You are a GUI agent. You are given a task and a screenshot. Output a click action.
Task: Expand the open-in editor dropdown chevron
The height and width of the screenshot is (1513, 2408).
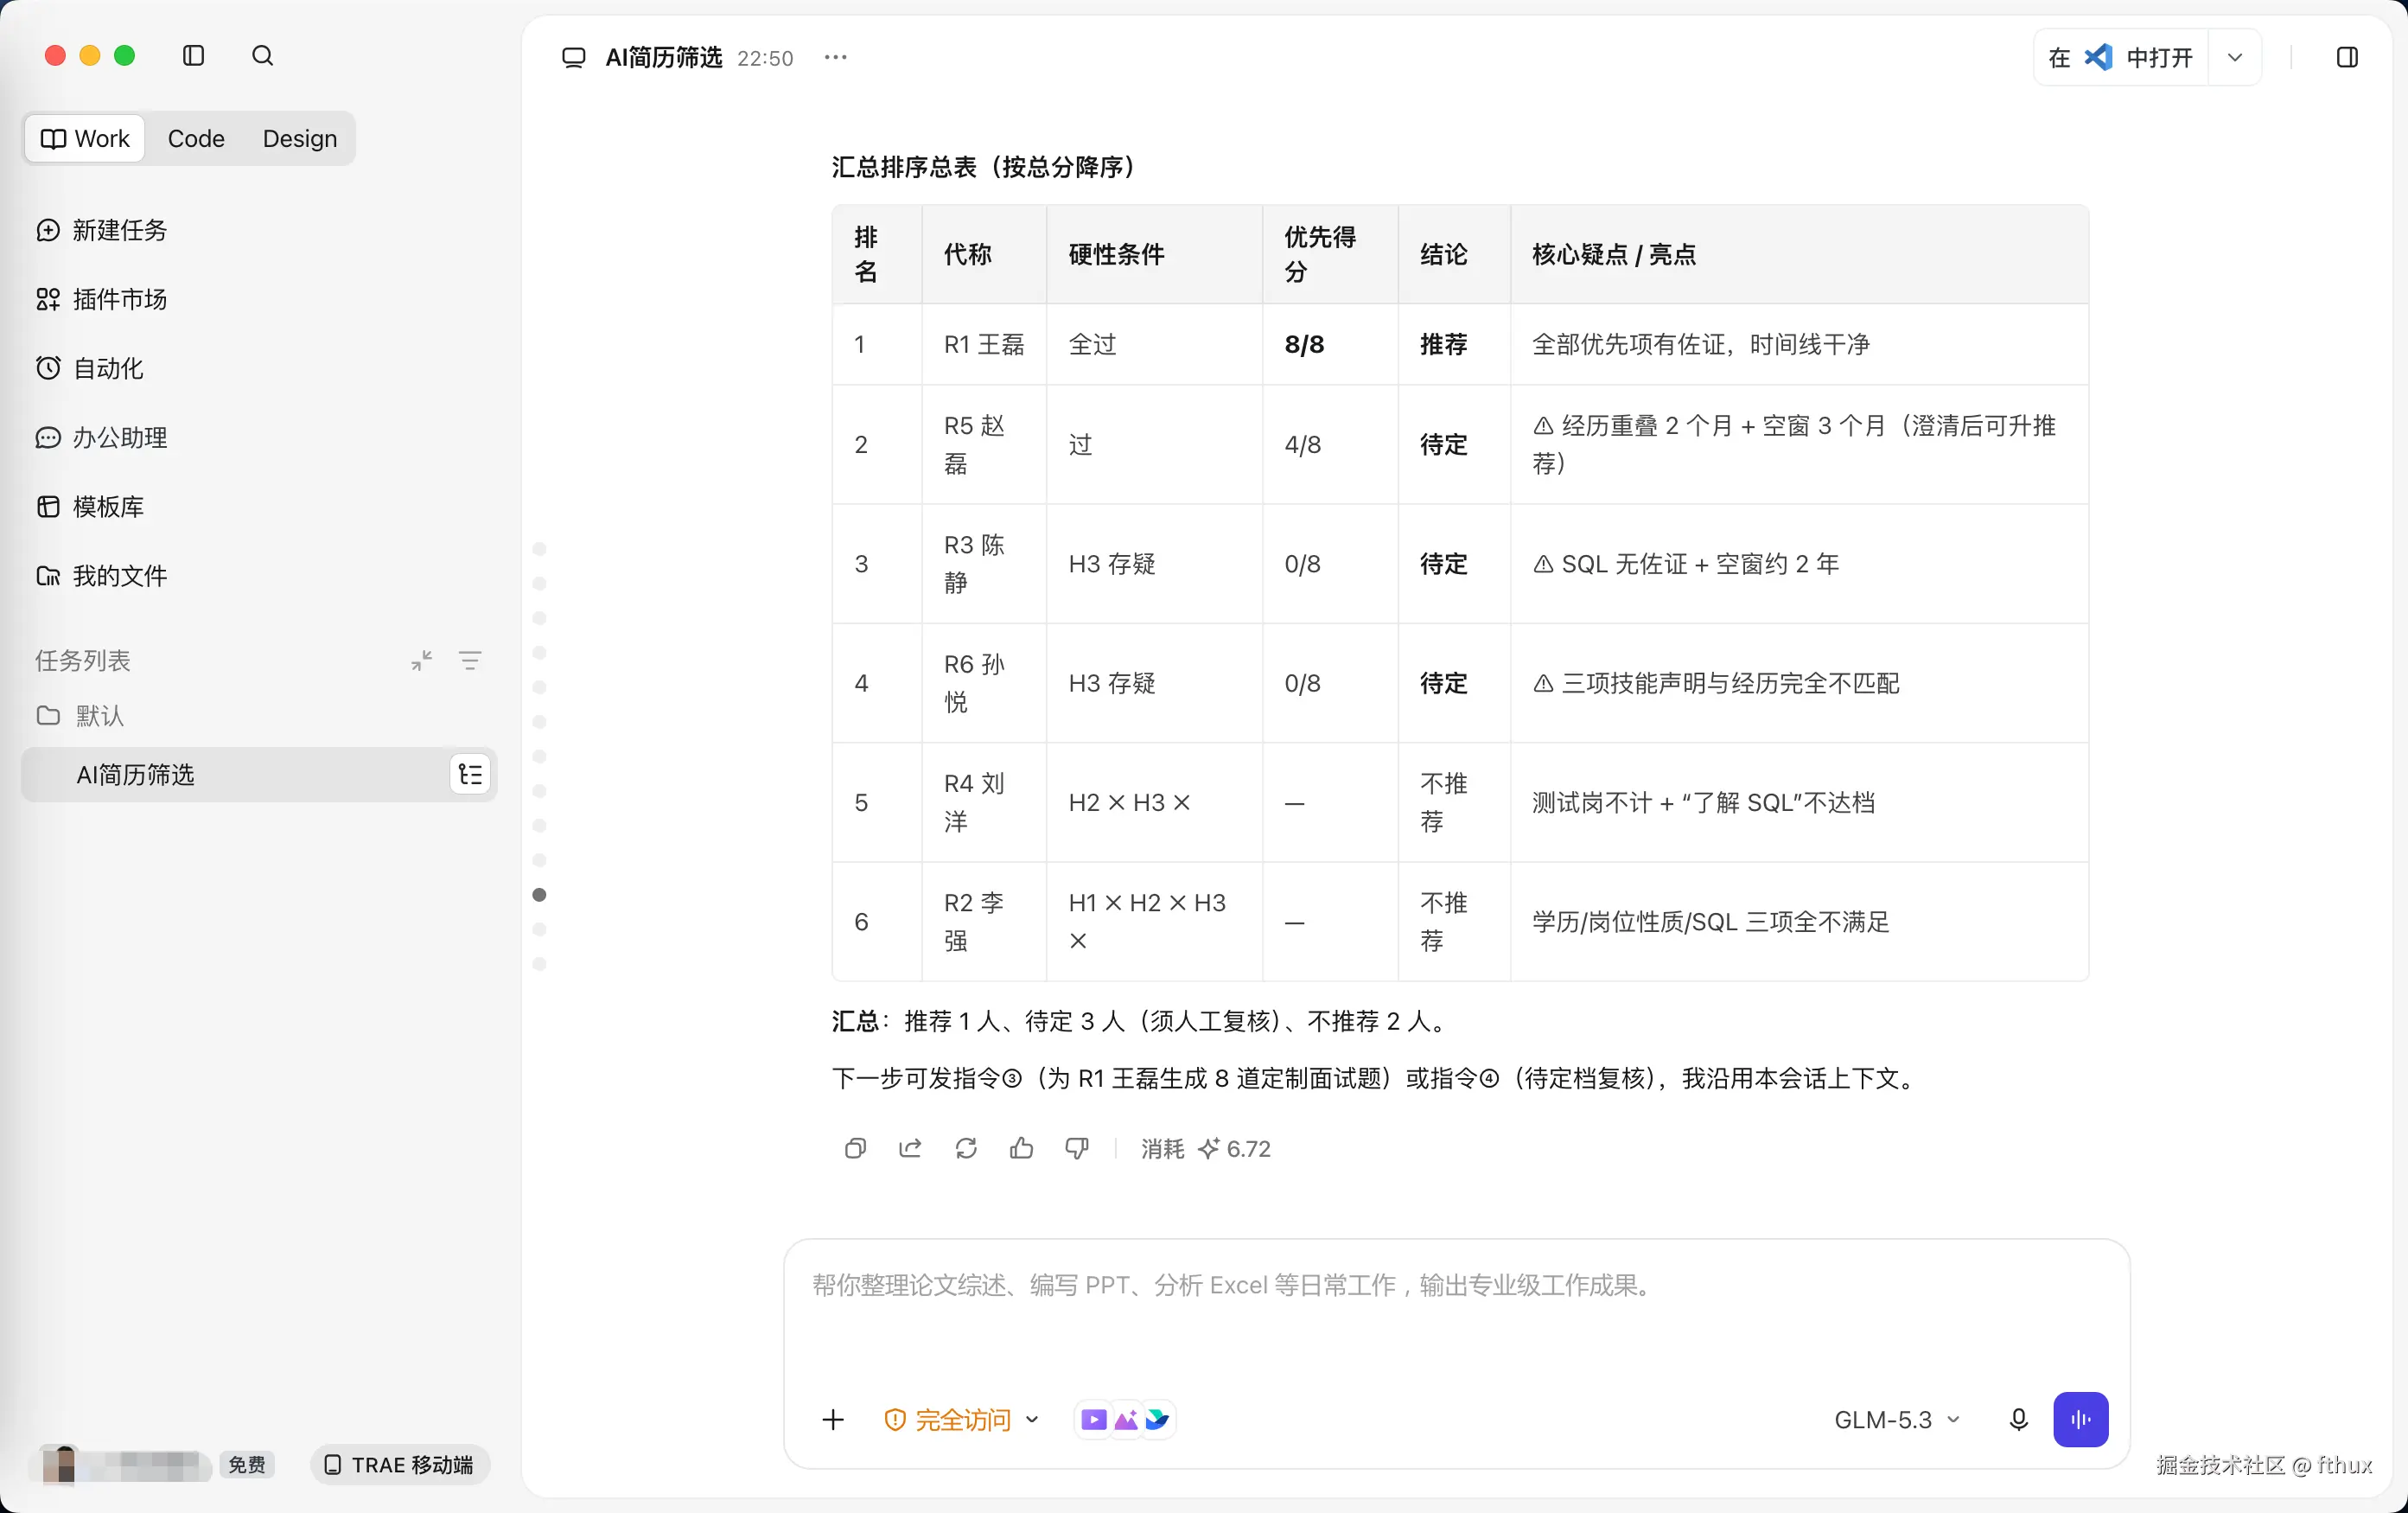pos(2235,58)
